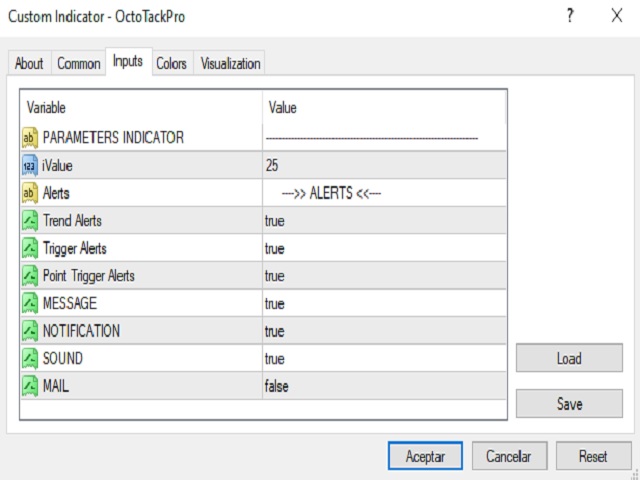Select the Point Trigger Alerts value true
The width and height of the screenshot is (640, 480).
(384, 276)
